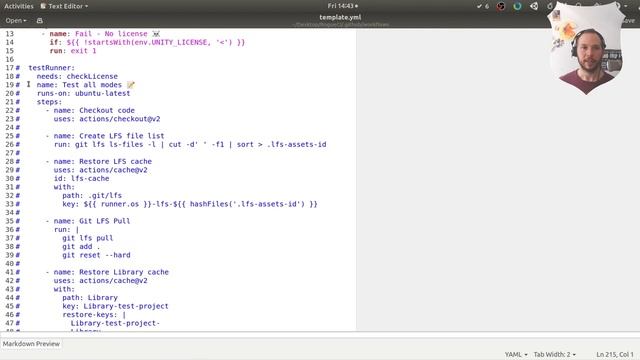Click the clock showing Fri 14:43
Image resolution: width=640 pixels, height=360 pixels.
(342, 6)
